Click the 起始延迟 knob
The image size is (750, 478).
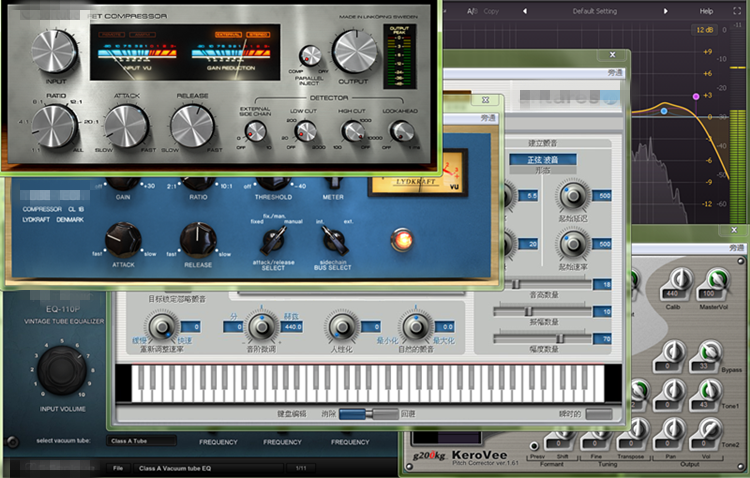point(573,196)
